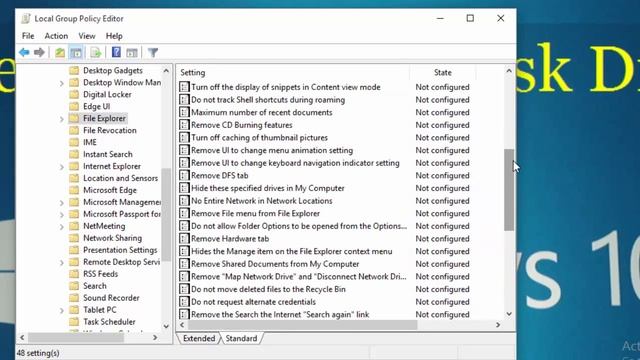Click the tree pane up scroll arrow
This screenshot has width=640, height=360.
coord(166,71)
